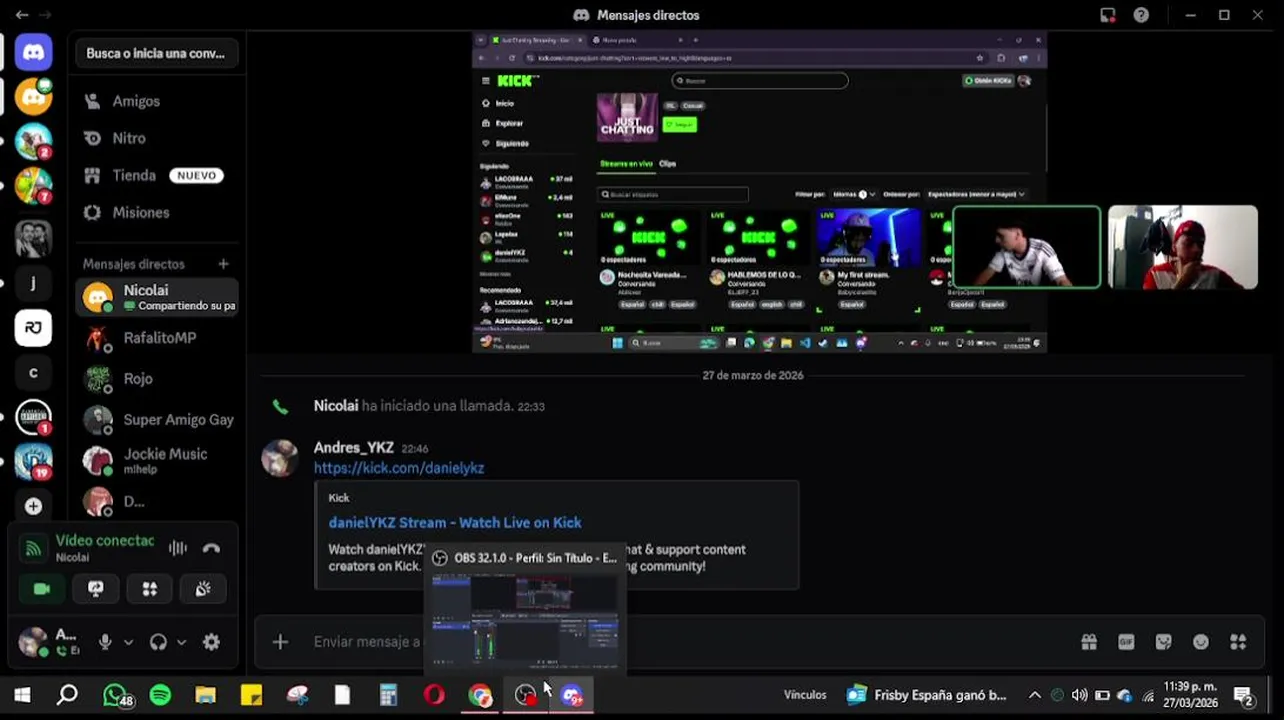Go back with the arrow in Discord's title bar
The width and height of the screenshot is (1284, 720).
pos(22,15)
